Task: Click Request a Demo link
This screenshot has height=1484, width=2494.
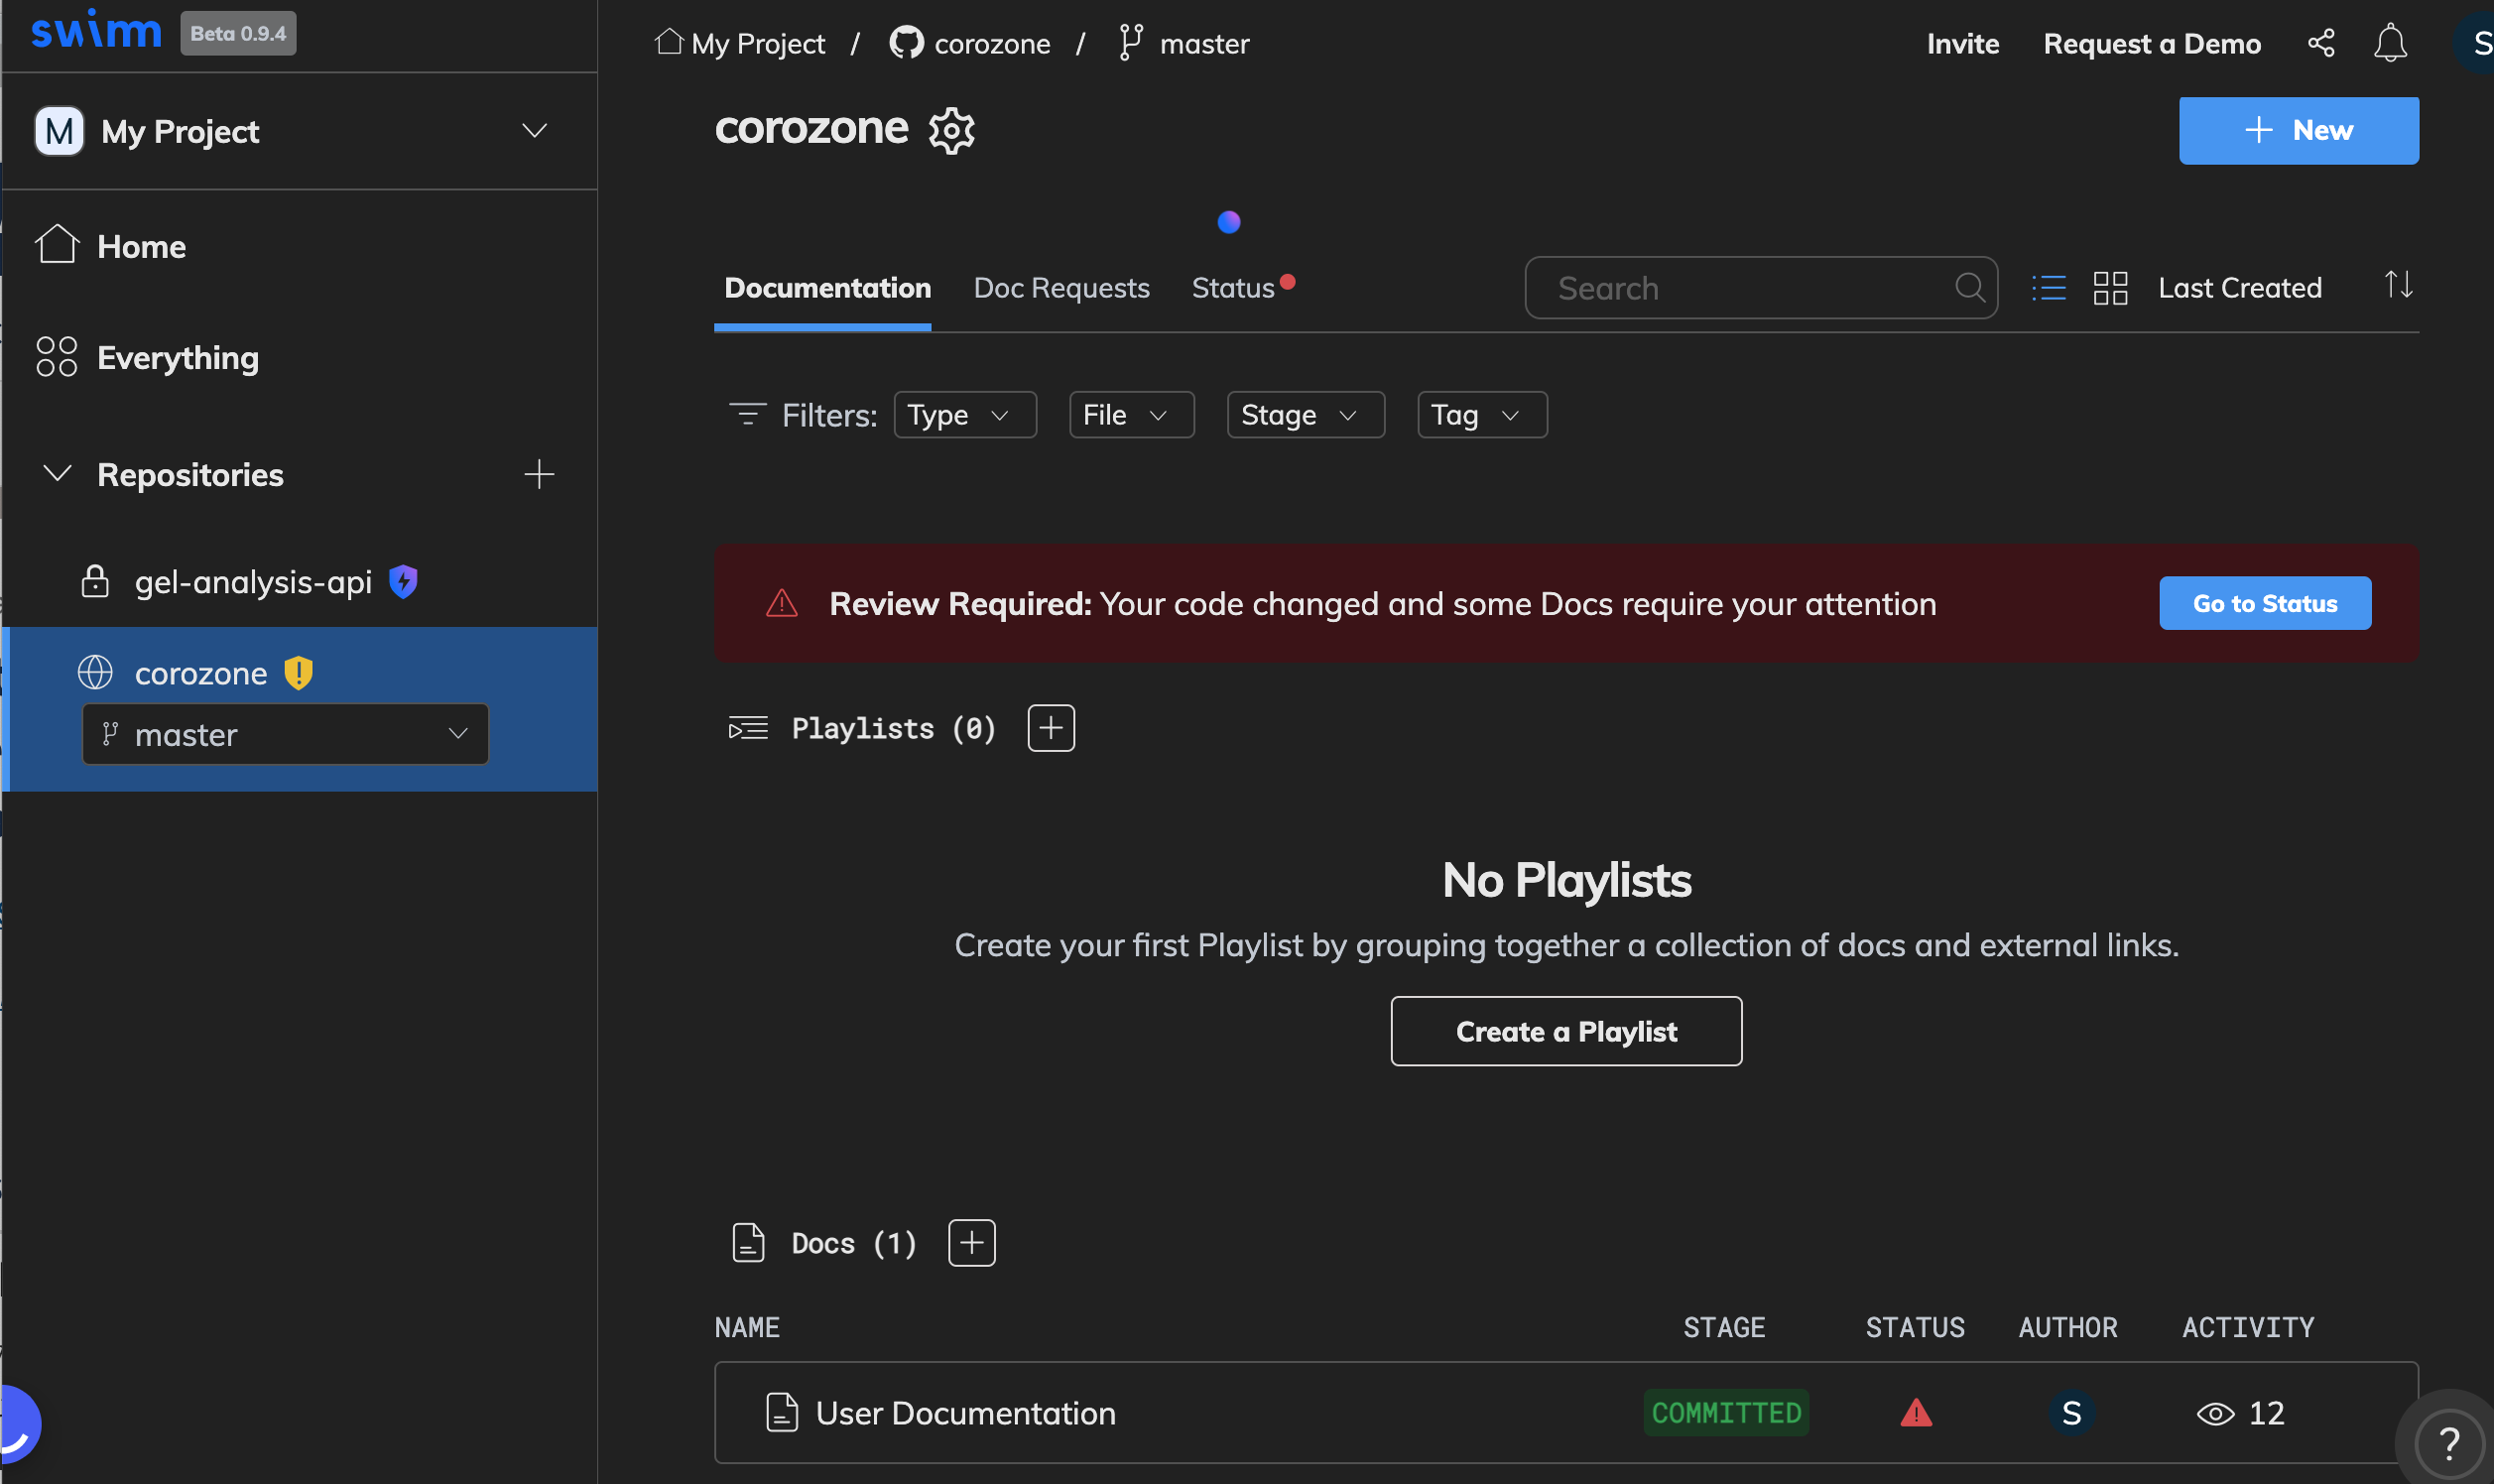Action: [x=2151, y=43]
